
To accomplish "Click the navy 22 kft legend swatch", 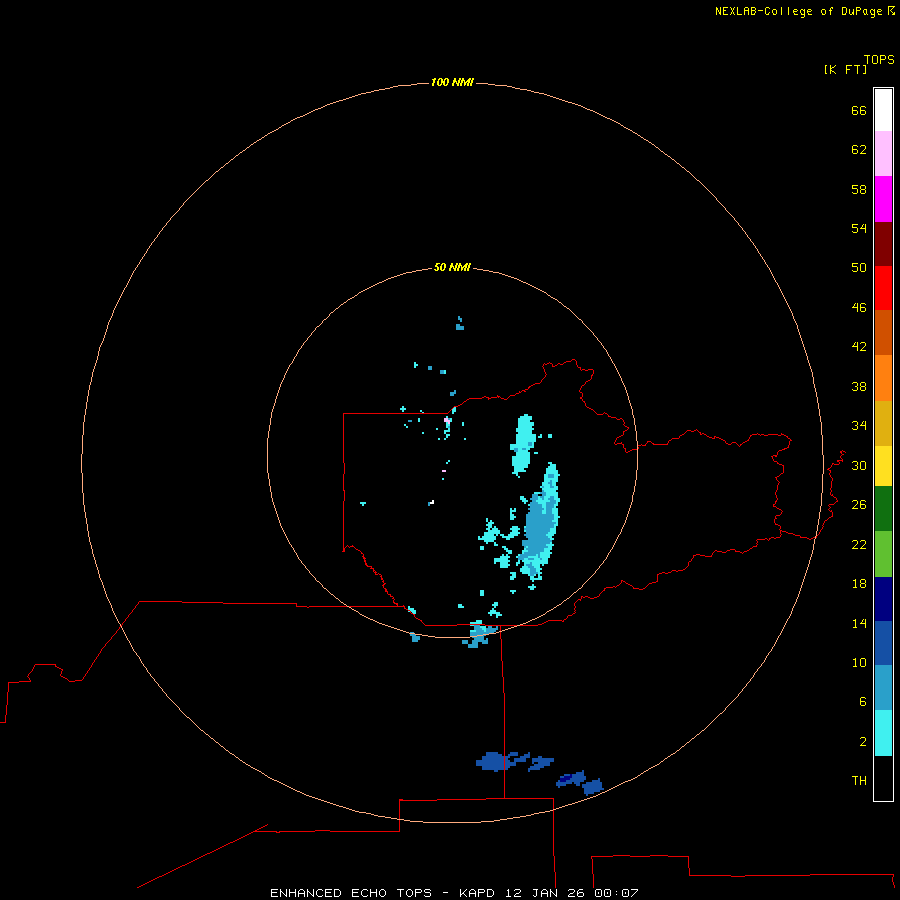I will [883, 599].
